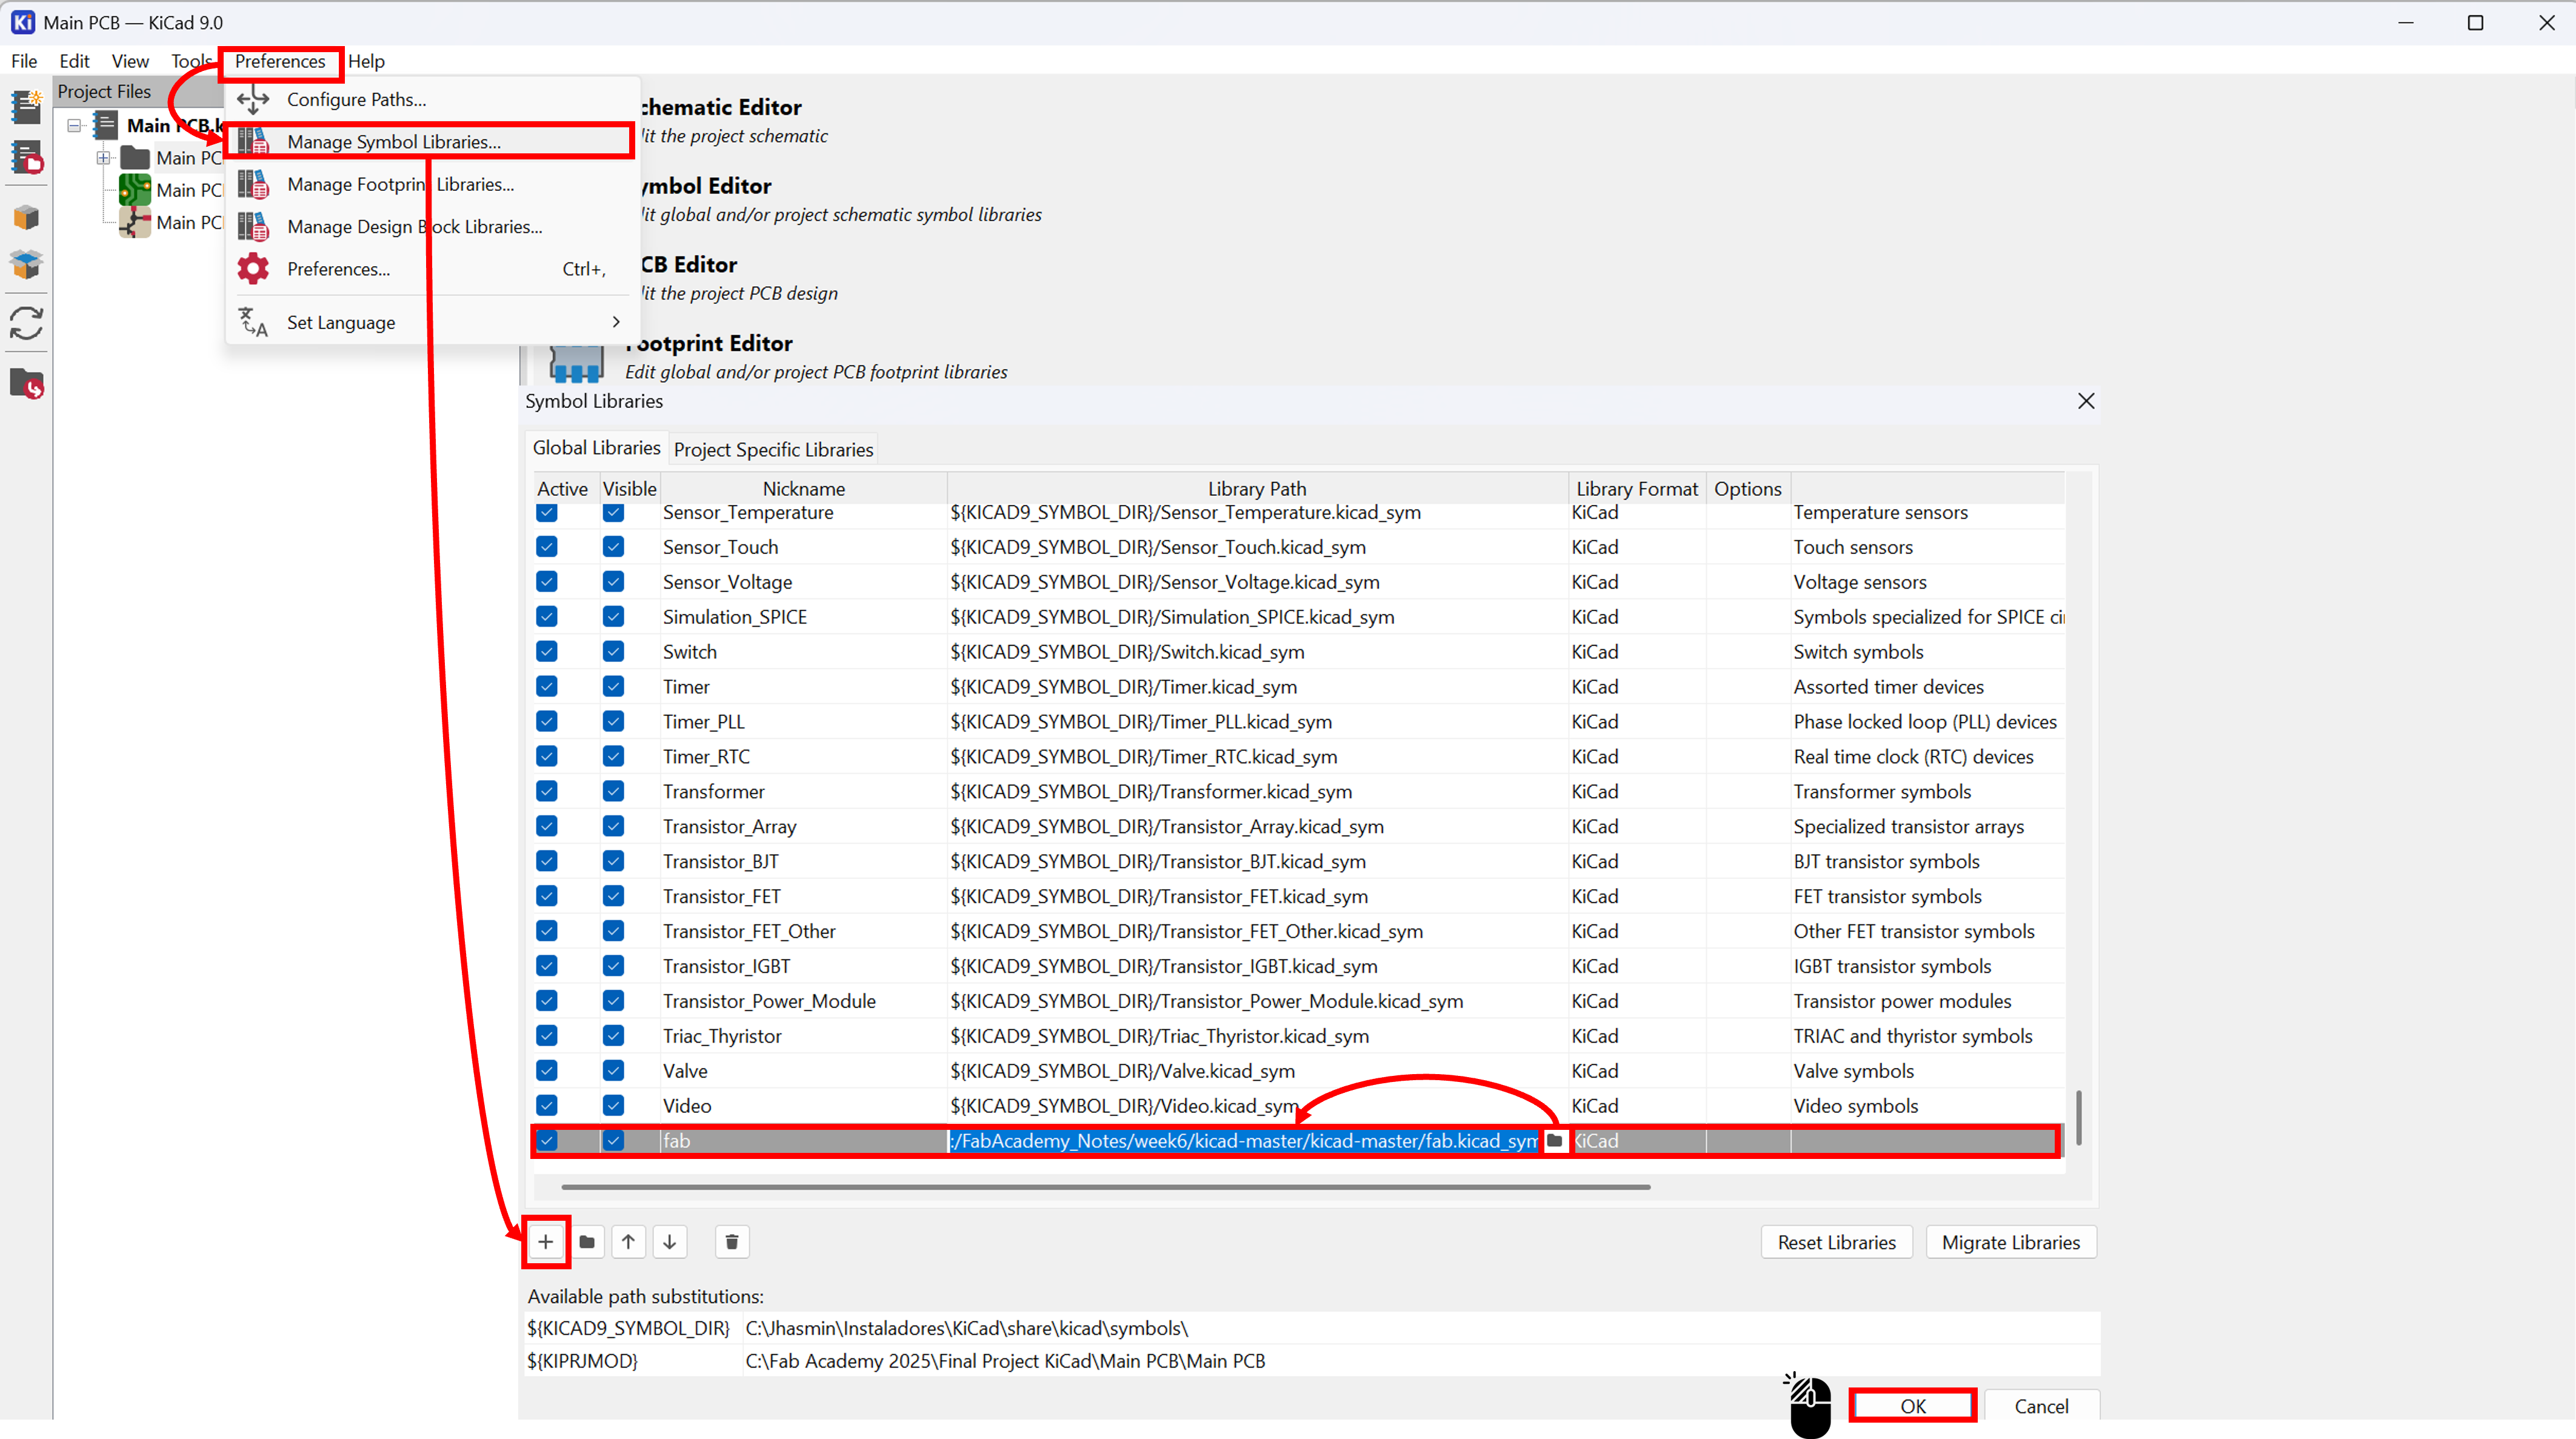Expand the Main PCB folder node
Image resolution: width=2576 pixels, height=1439 pixels.
(x=104, y=158)
